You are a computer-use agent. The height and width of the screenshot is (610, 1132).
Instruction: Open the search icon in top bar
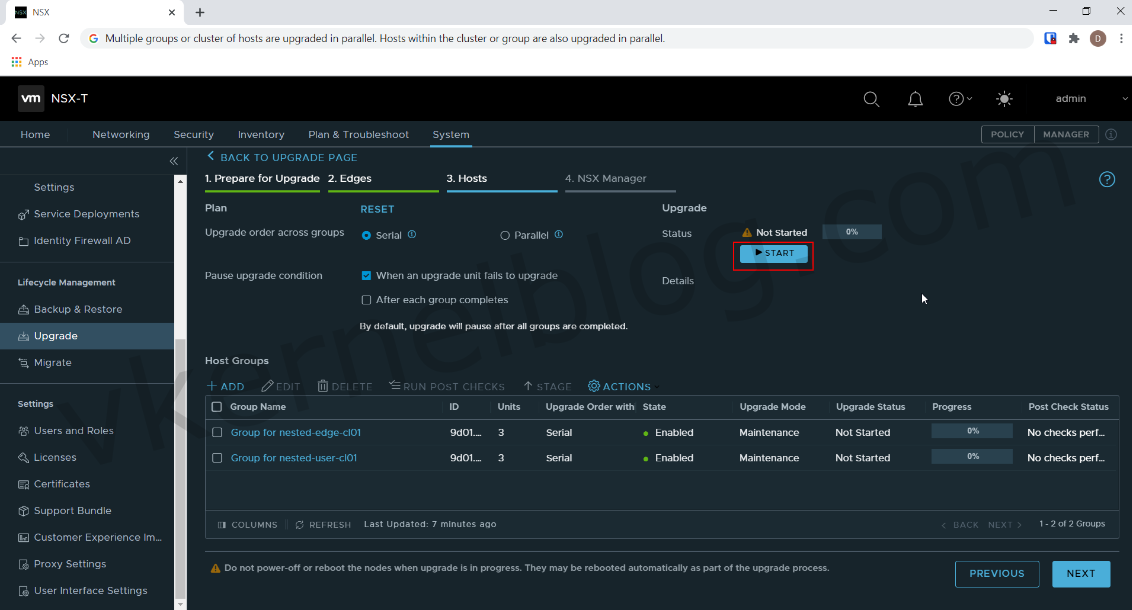click(x=871, y=98)
